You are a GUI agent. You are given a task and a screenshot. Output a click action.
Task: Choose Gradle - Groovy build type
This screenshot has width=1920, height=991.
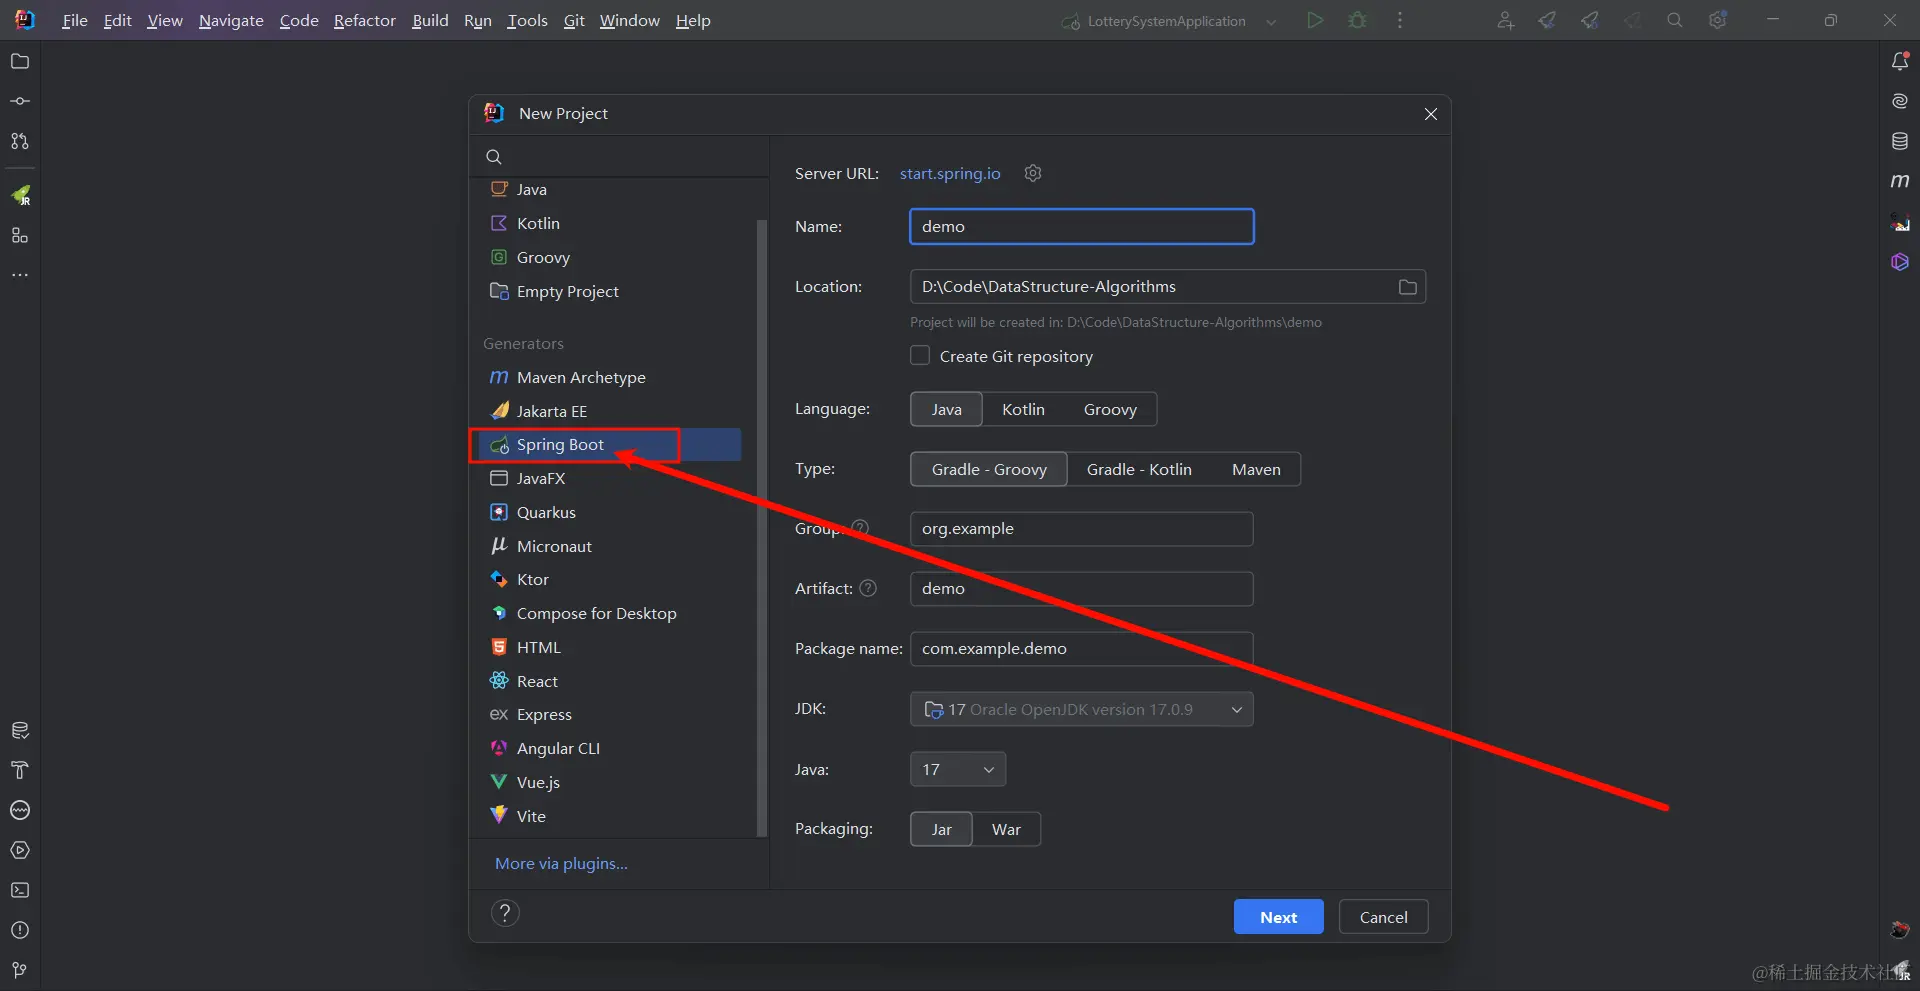[989, 469]
